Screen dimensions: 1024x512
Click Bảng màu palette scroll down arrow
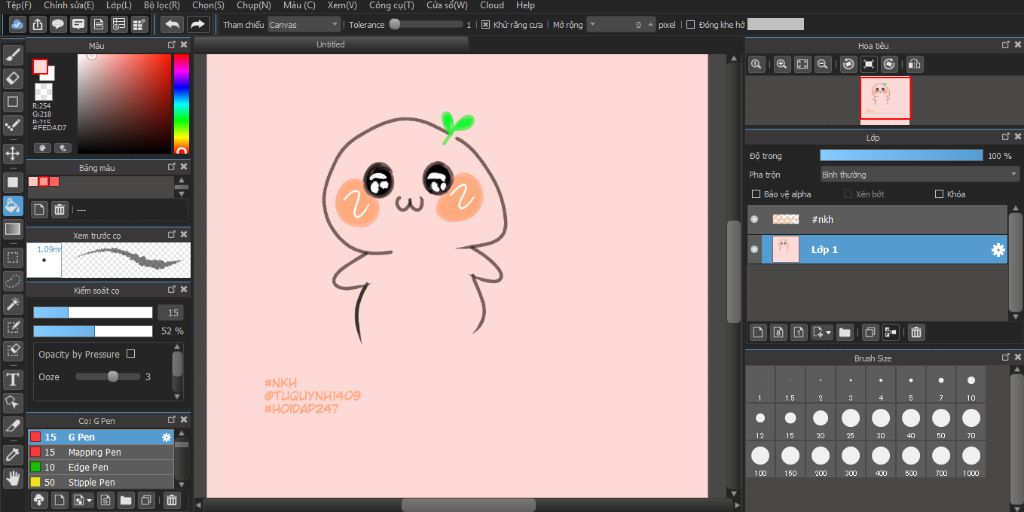pos(182,194)
